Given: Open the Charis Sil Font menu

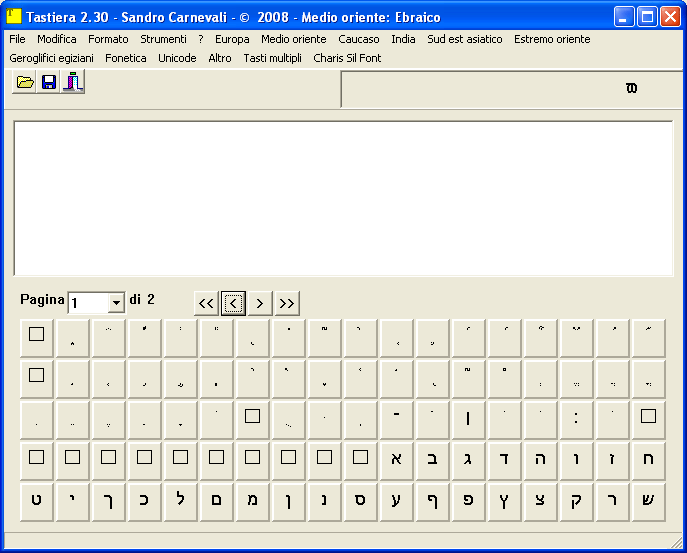Looking at the screenshot, I should click(x=347, y=58).
